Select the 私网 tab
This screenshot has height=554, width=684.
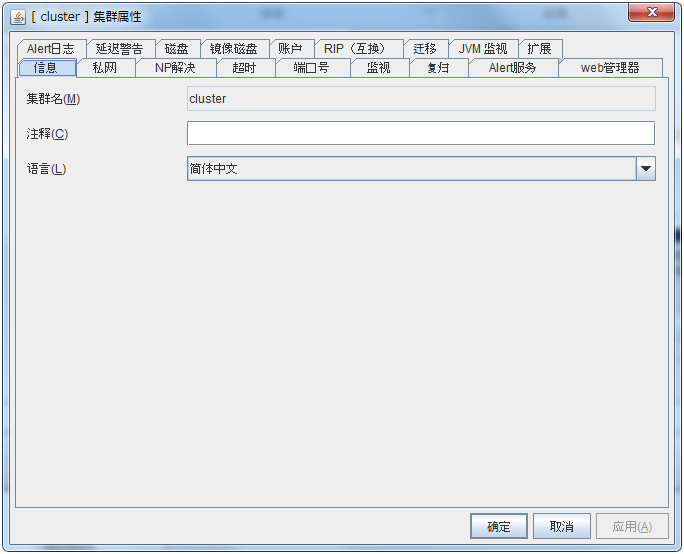pyautogui.click(x=104, y=68)
